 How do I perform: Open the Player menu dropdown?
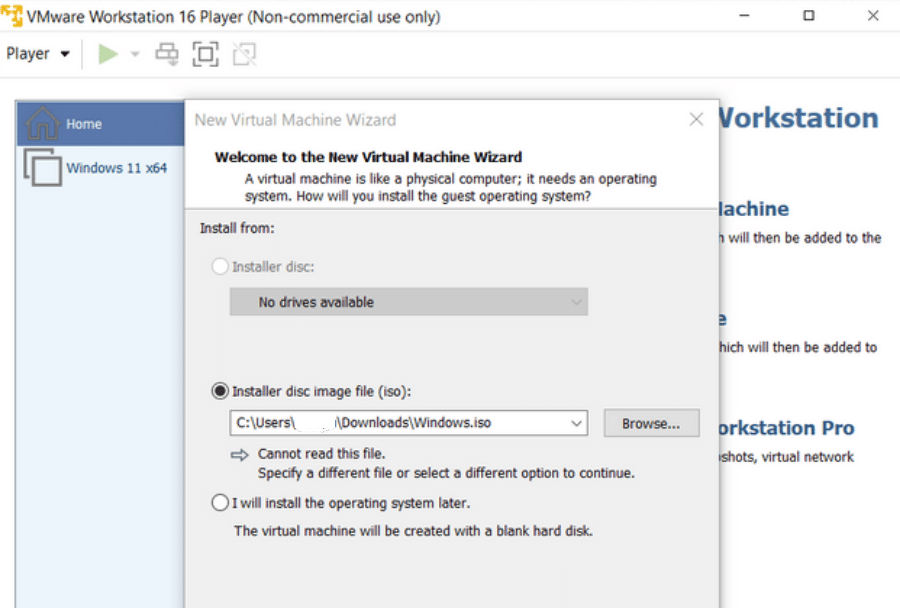click(38, 54)
